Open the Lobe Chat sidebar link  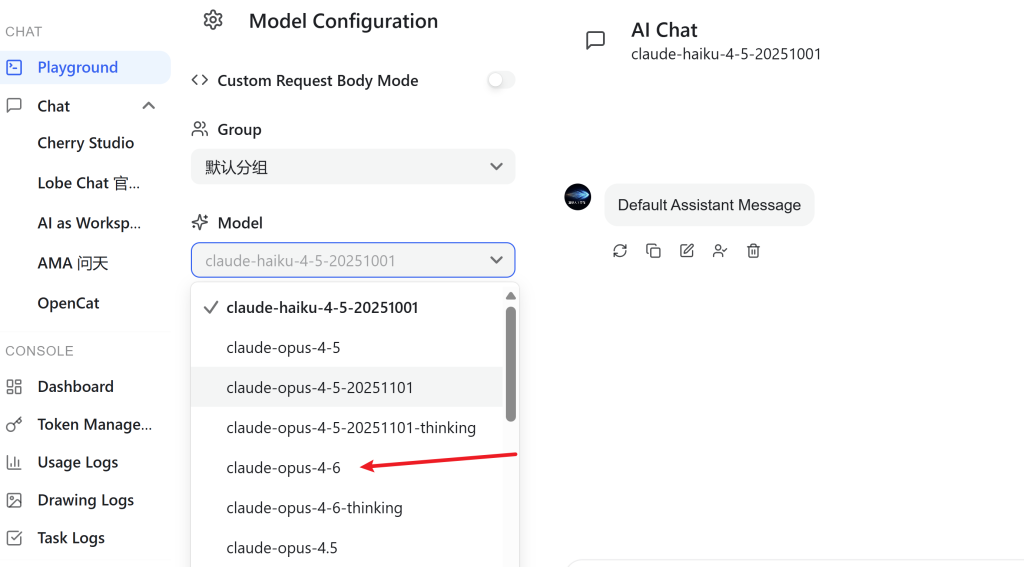pos(88,183)
